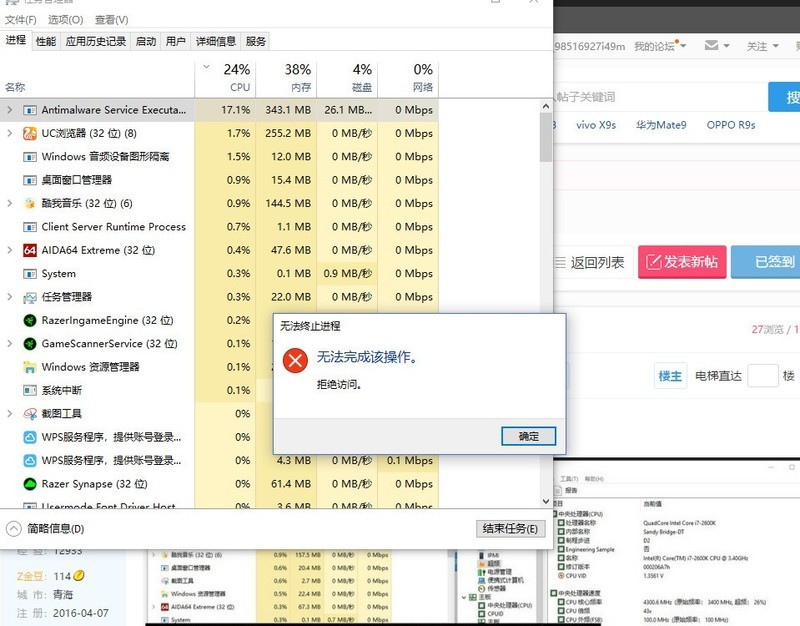This screenshot has width=800, height=626.
Task: Open the 查看(V) menu
Action: tap(111, 20)
